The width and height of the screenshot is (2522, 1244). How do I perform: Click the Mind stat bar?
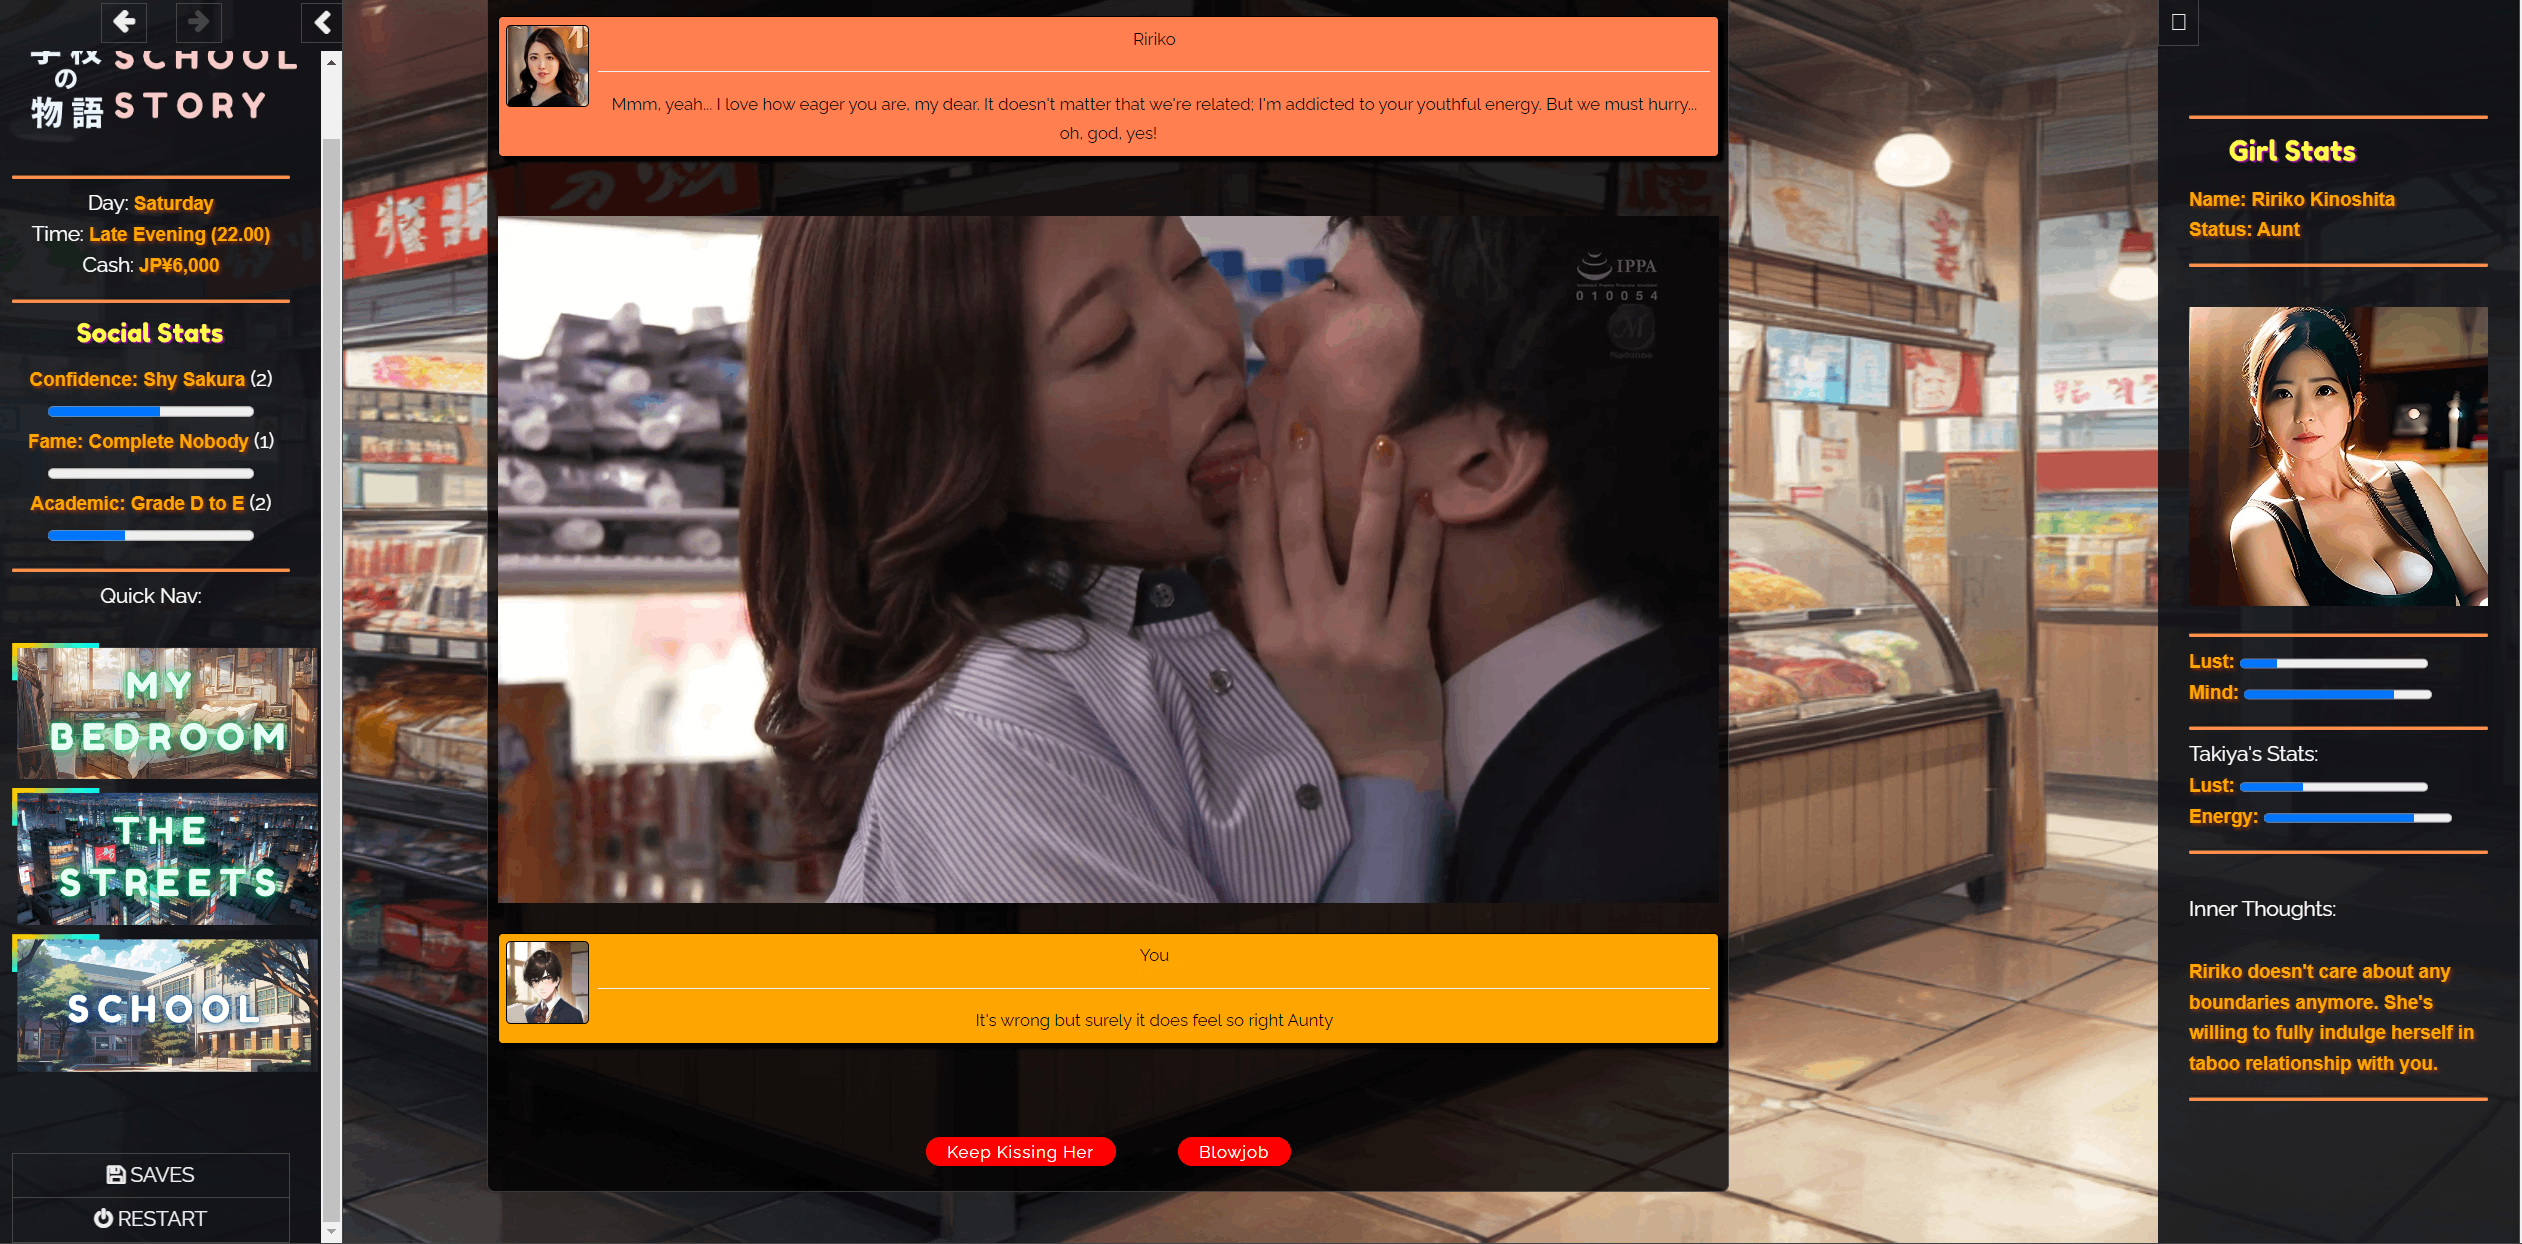[2337, 694]
